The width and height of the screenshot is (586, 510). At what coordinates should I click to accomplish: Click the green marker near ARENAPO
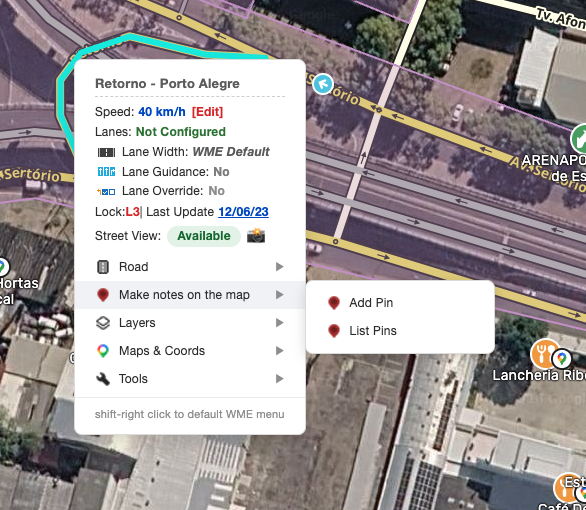point(579,138)
